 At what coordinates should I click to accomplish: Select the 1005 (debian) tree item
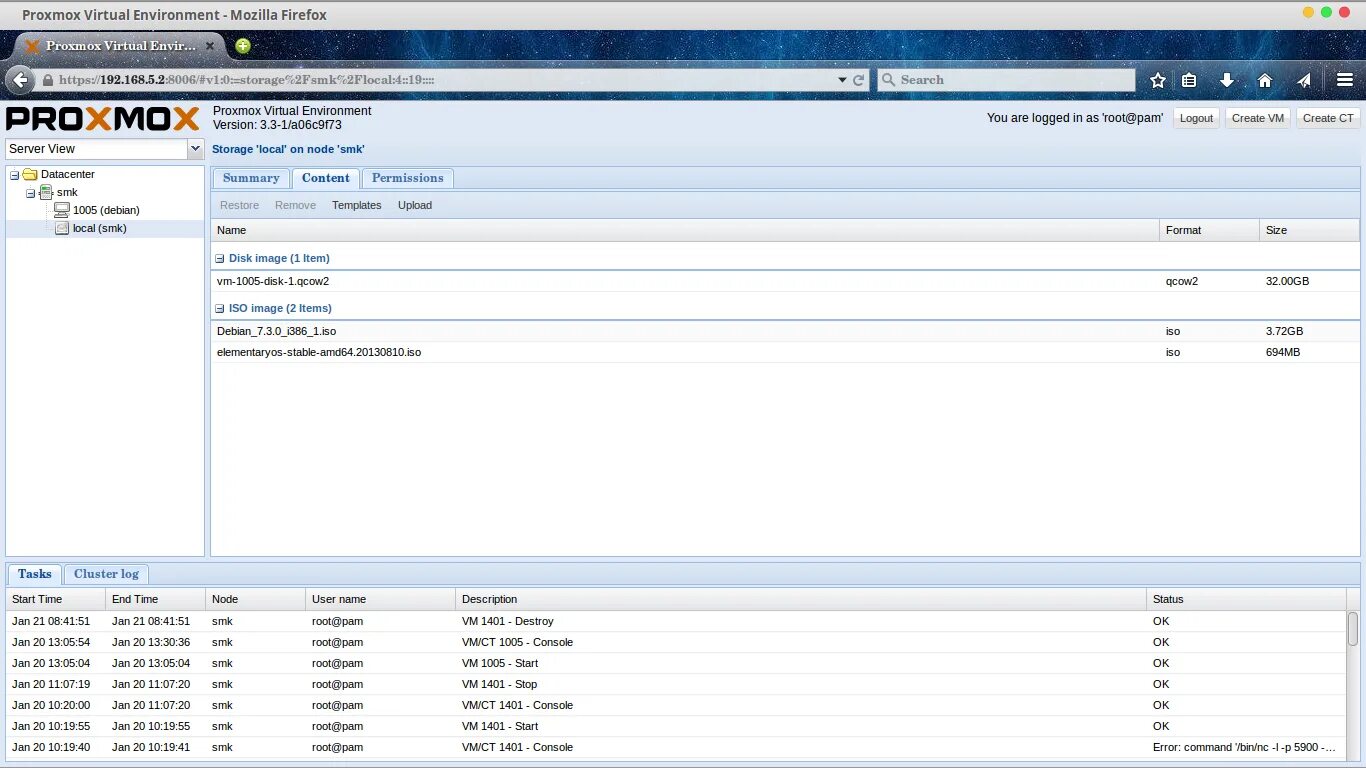point(106,210)
